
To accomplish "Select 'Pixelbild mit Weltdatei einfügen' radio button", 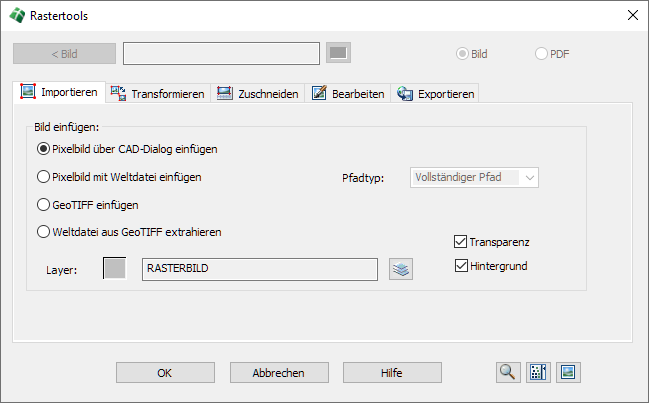I will click(x=43, y=177).
